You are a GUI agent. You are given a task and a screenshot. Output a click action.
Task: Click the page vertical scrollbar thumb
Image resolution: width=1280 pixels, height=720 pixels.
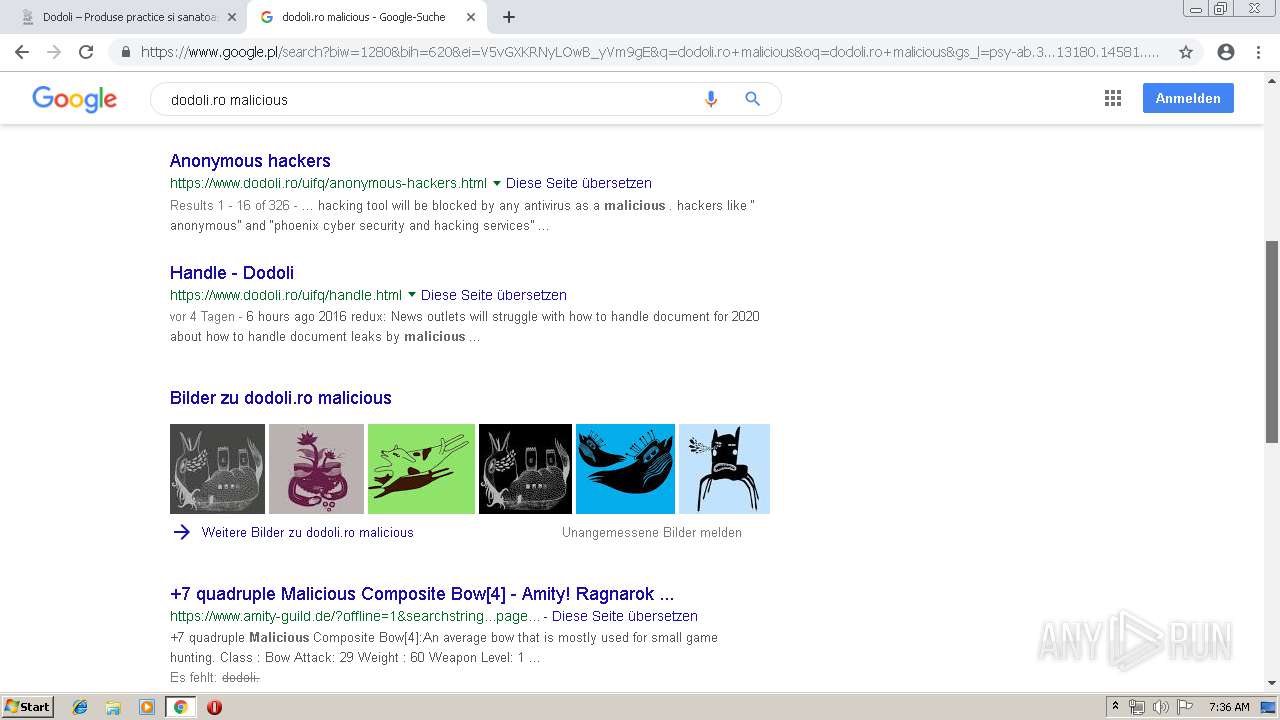[x=1272, y=341]
